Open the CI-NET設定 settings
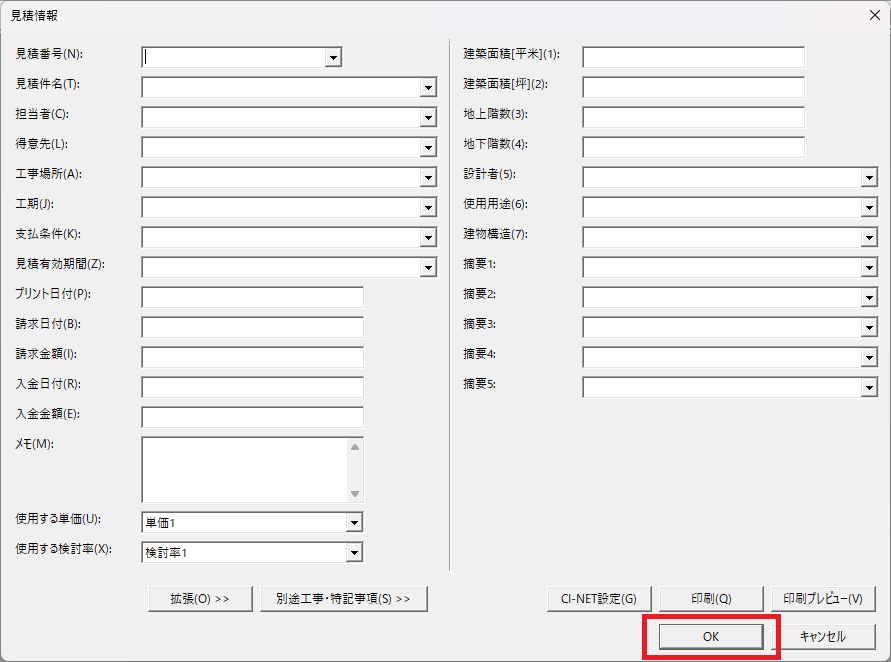This screenshot has height=662, width=891. coord(598,598)
